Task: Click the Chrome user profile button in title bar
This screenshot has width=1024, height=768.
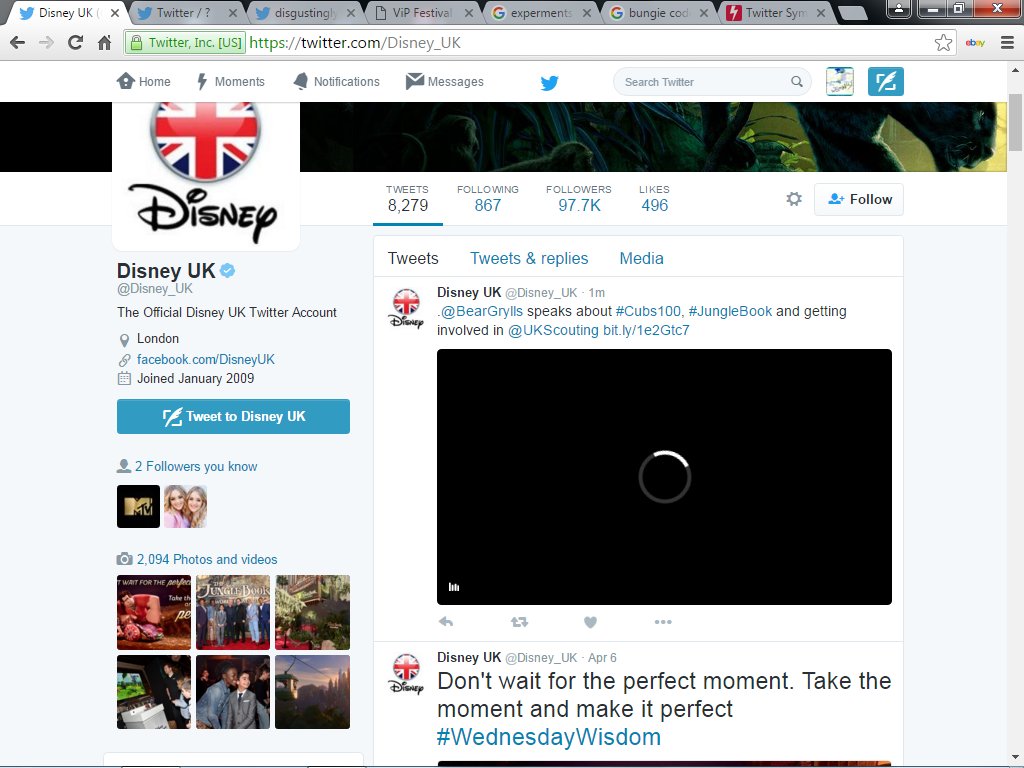Action: click(899, 8)
